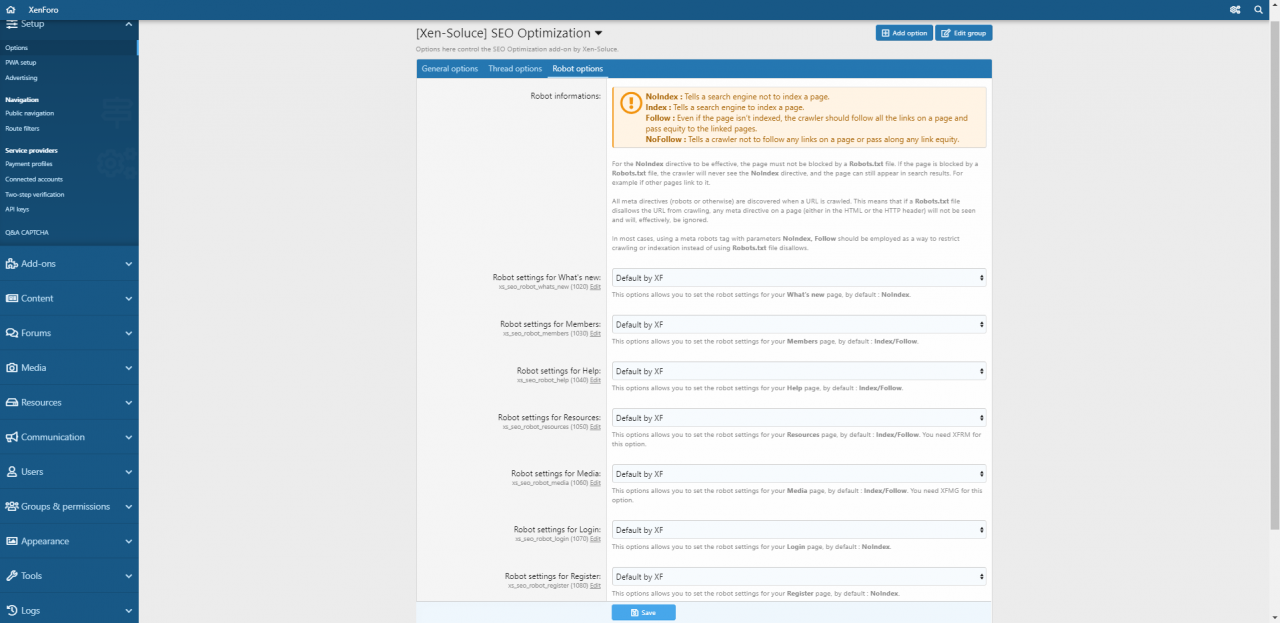The image size is (1280, 623).
Task: Edit xs_seo_robot_whats_new option link
Action: click(x=595, y=287)
